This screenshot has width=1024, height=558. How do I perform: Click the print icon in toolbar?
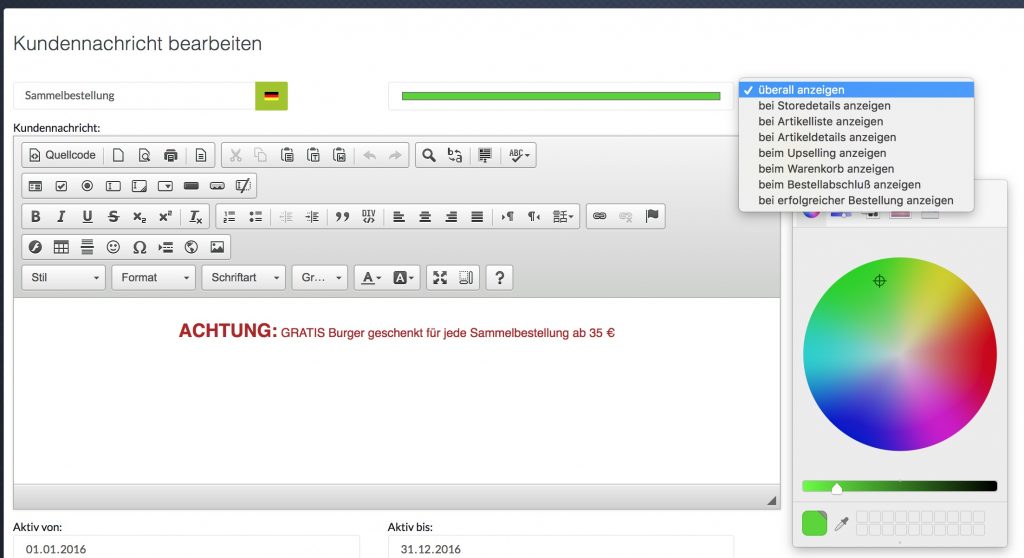click(171, 155)
